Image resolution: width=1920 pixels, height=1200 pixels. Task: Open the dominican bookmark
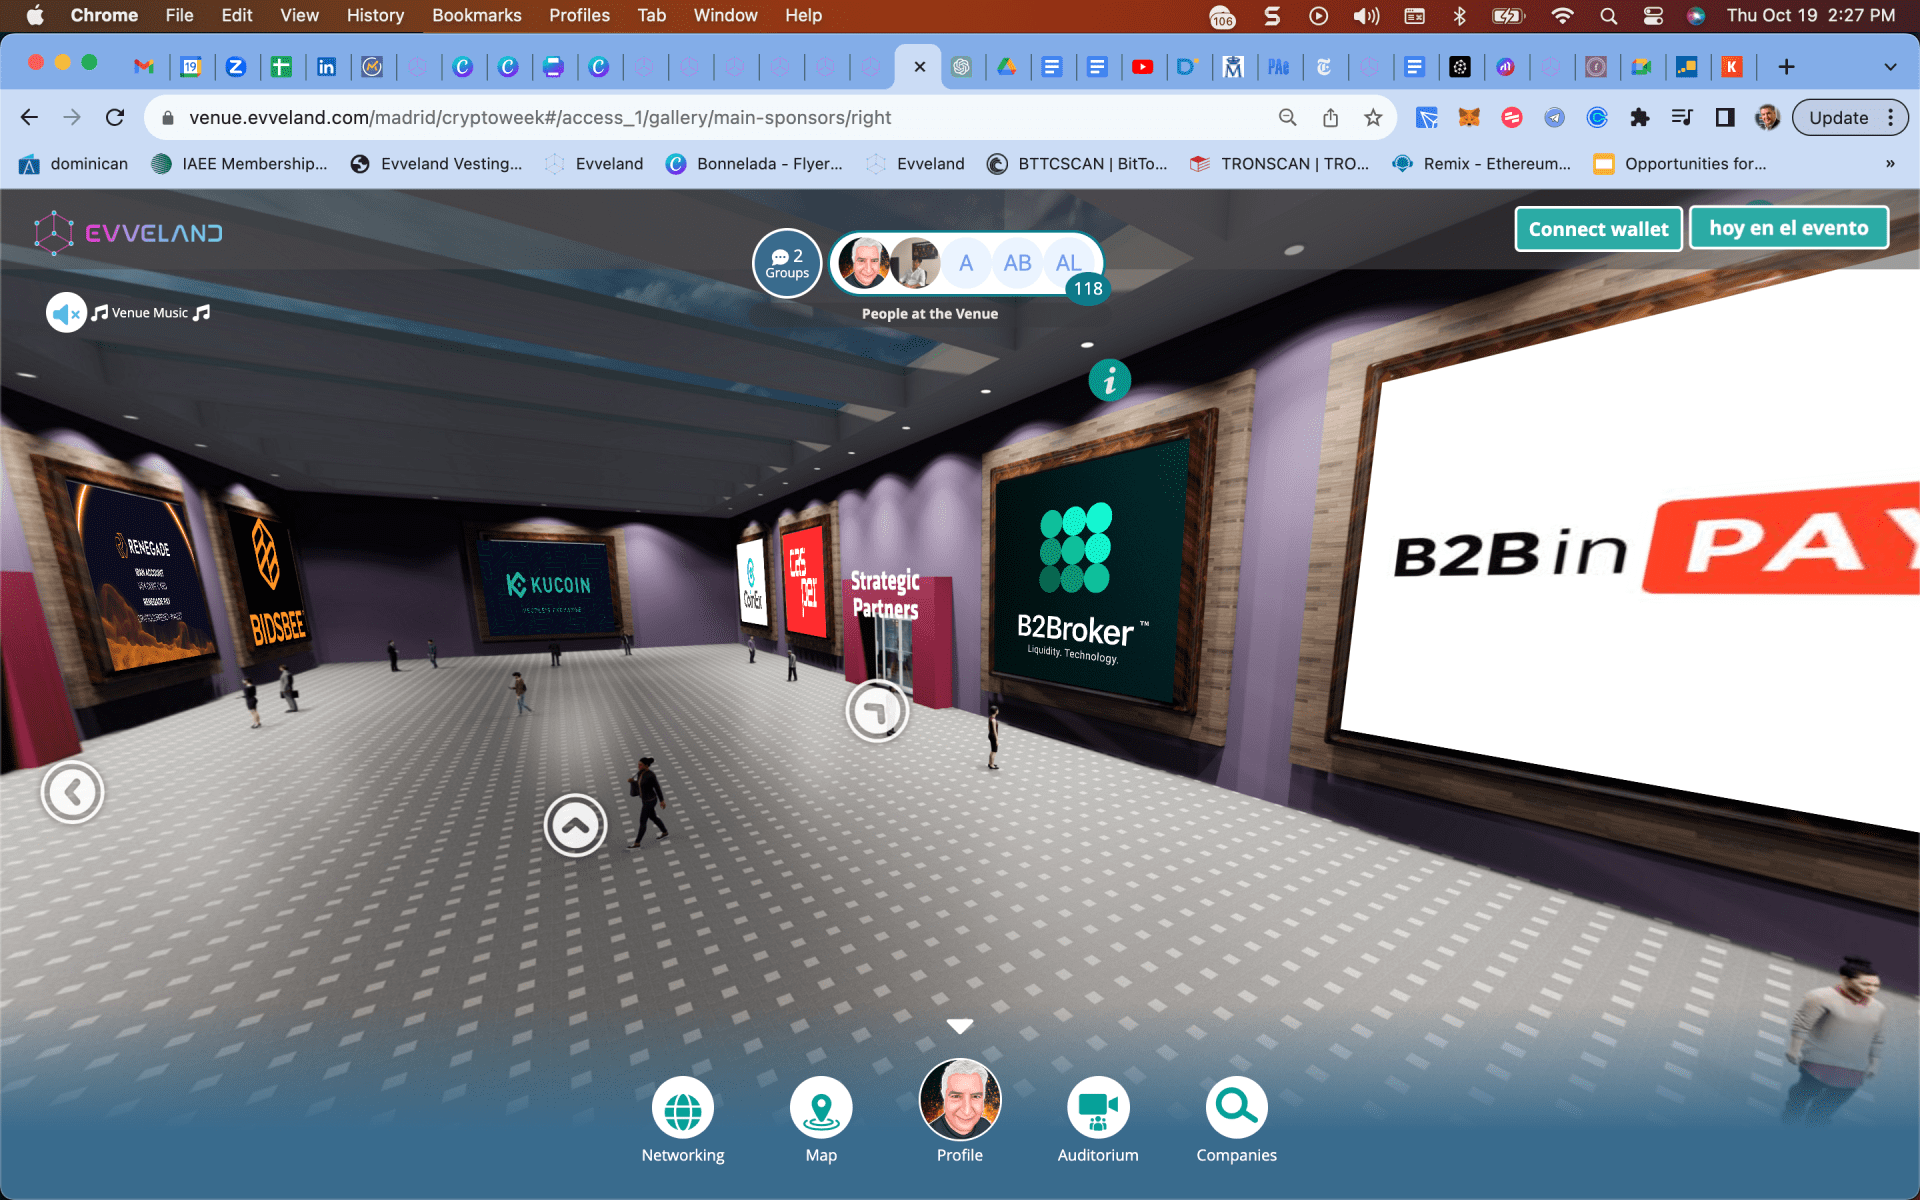click(75, 164)
